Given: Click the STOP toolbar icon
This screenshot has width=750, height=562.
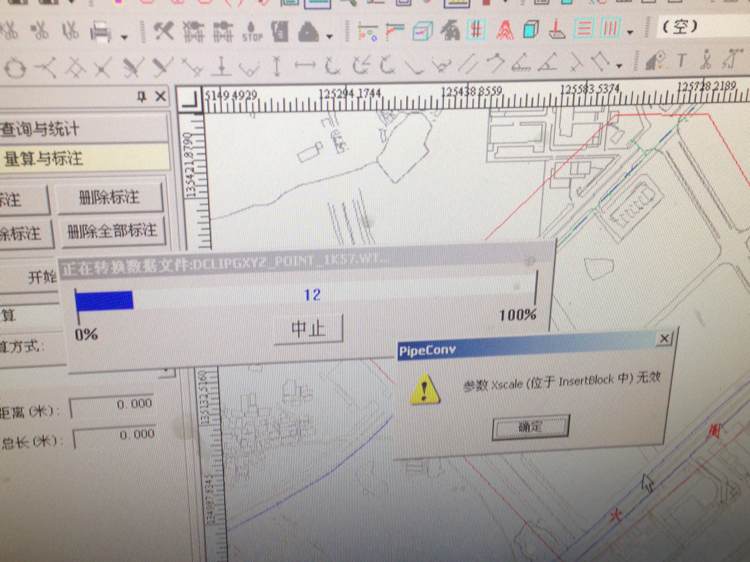Looking at the screenshot, I should [252, 32].
